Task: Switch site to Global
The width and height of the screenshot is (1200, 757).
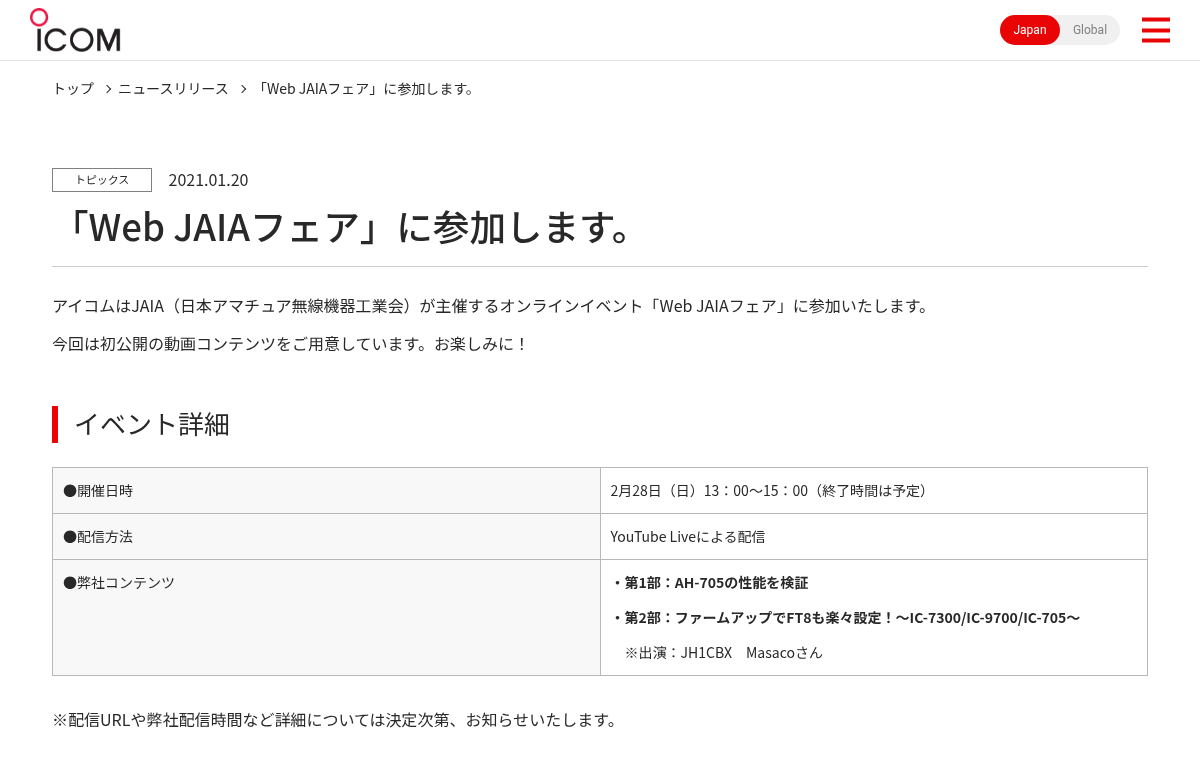Action: 1090,30
